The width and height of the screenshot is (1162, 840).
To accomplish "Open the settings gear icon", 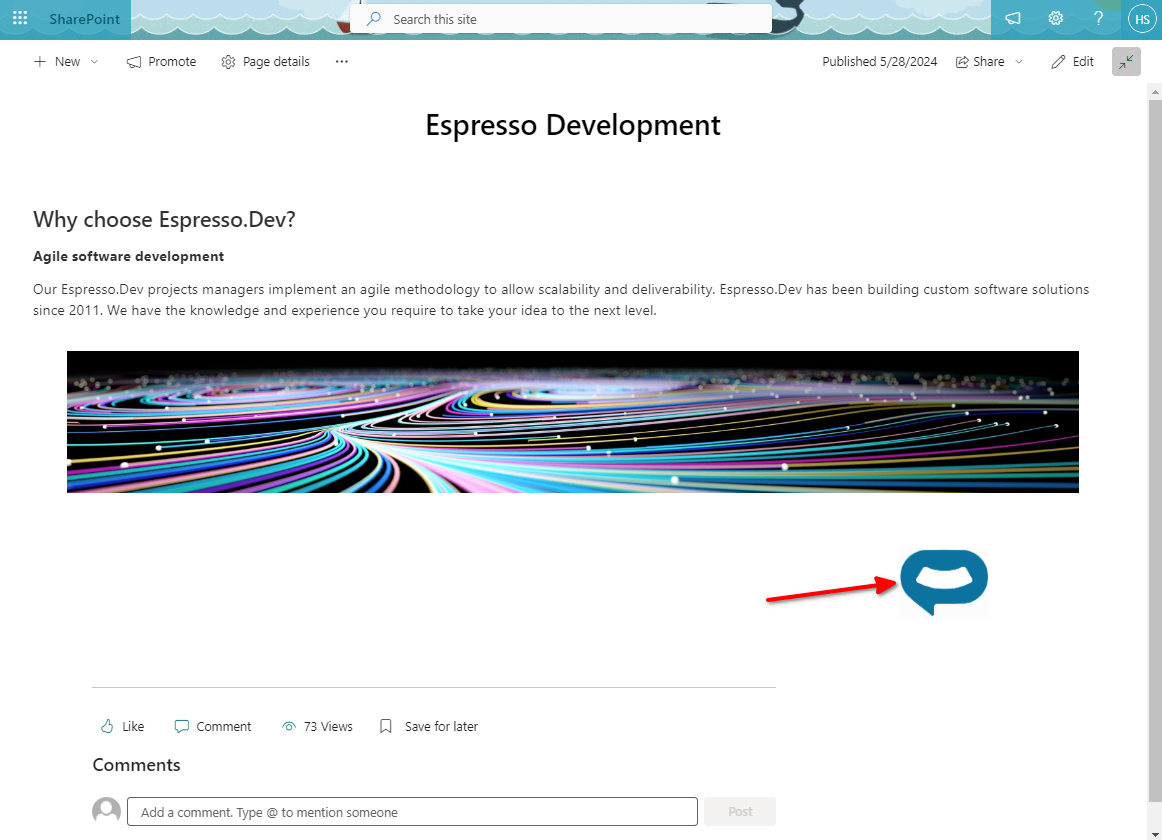I will [x=1055, y=19].
